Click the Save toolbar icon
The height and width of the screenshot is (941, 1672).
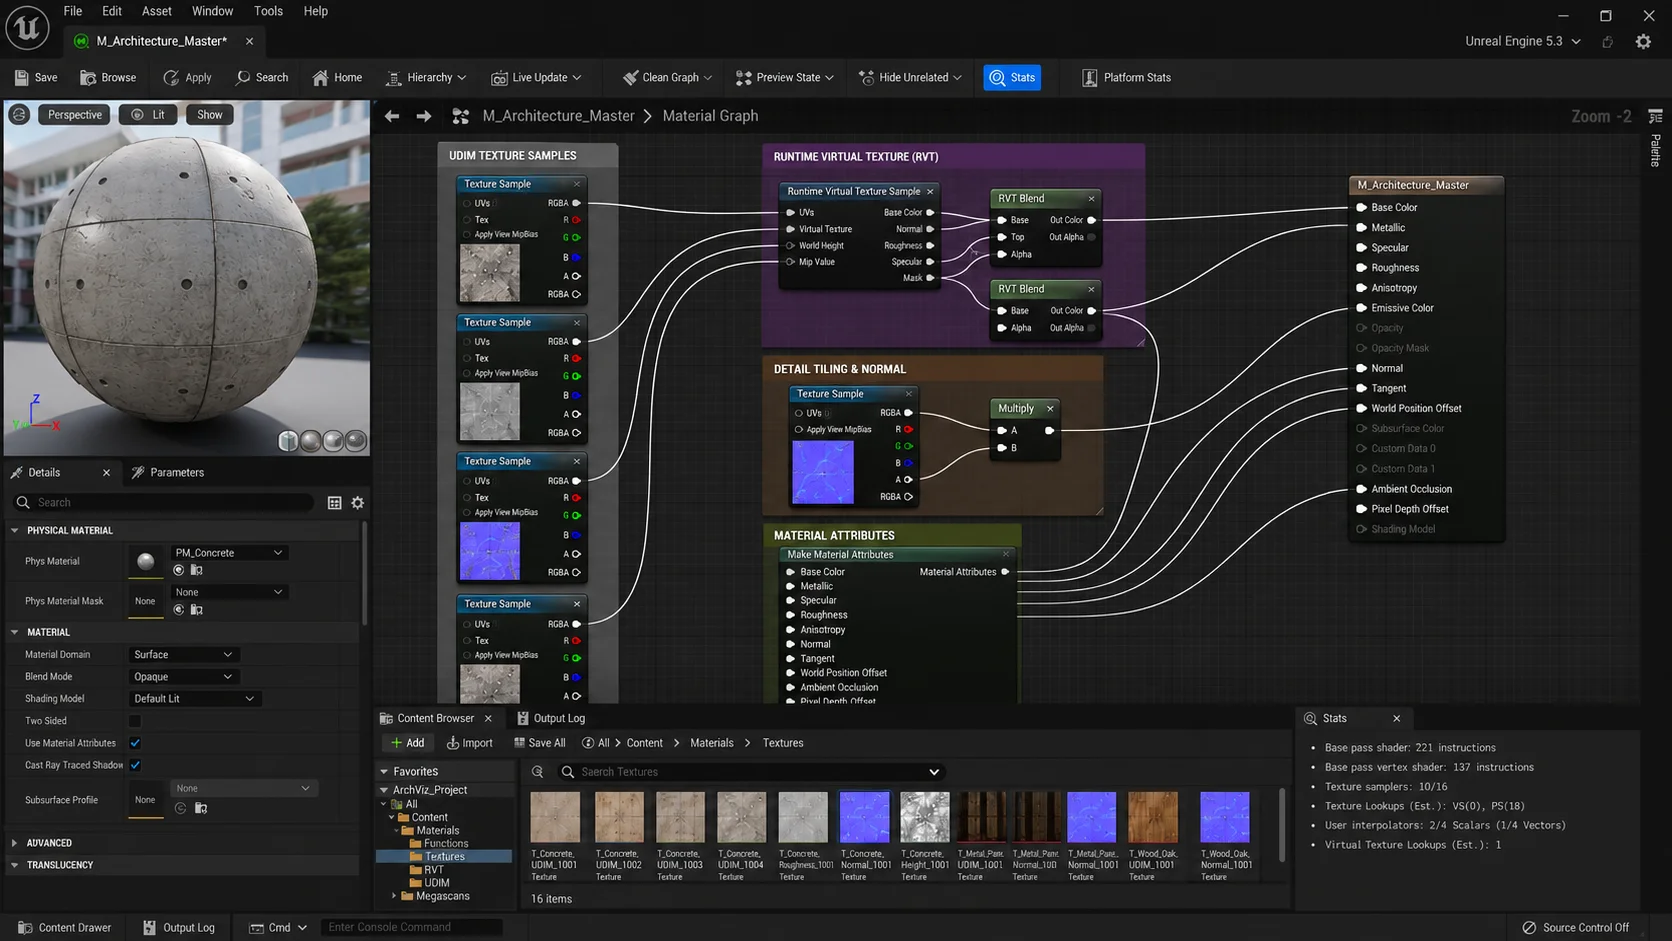tap(36, 77)
